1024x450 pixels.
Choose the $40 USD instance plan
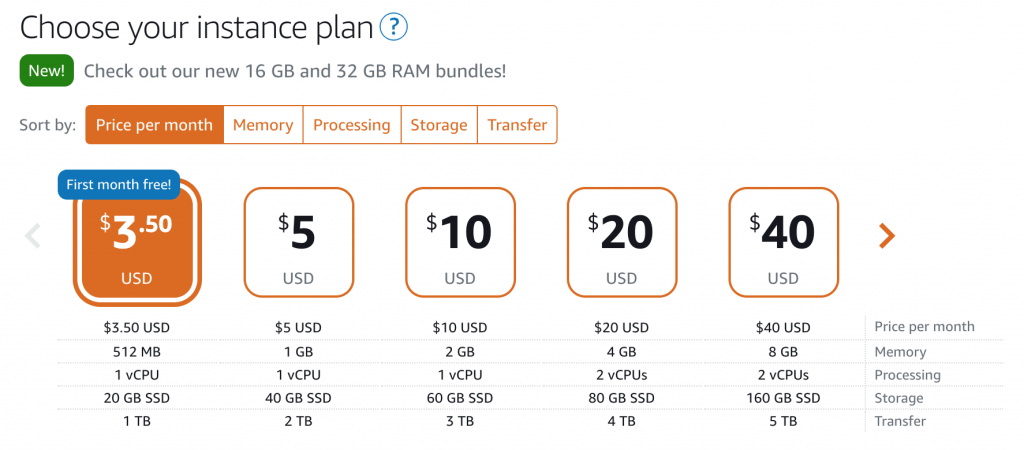tap(783, 242)
